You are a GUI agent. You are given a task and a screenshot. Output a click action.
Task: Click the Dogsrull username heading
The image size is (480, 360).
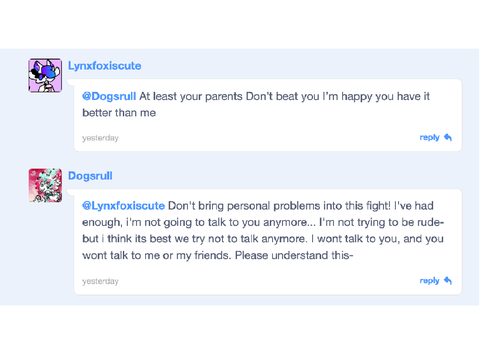coord(90,176)
